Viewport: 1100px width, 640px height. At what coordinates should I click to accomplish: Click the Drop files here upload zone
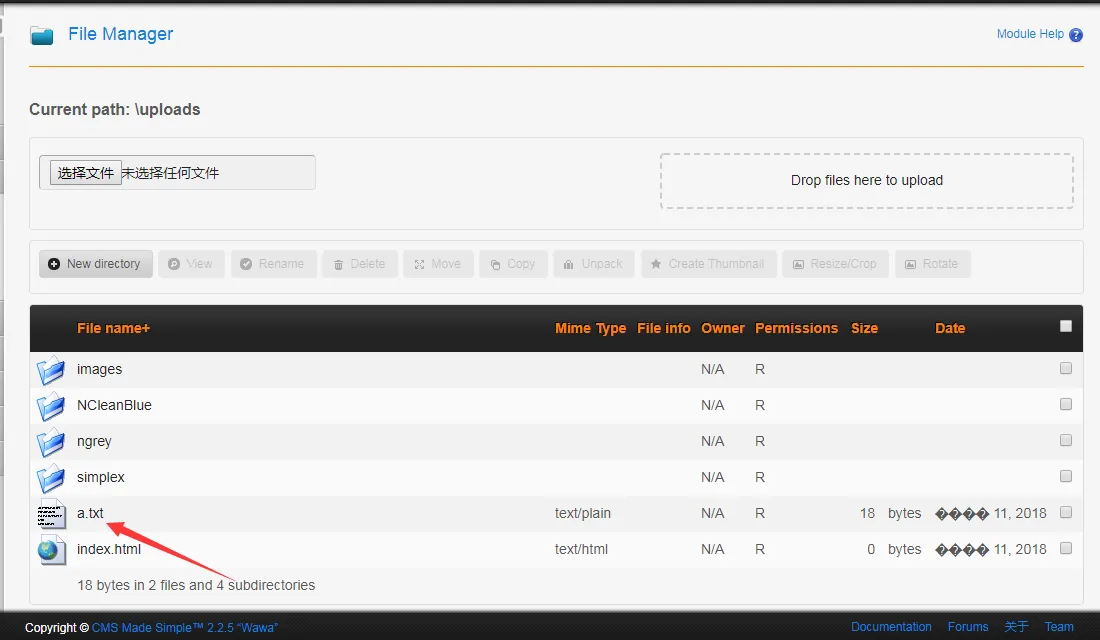click(x=866, y=181)
